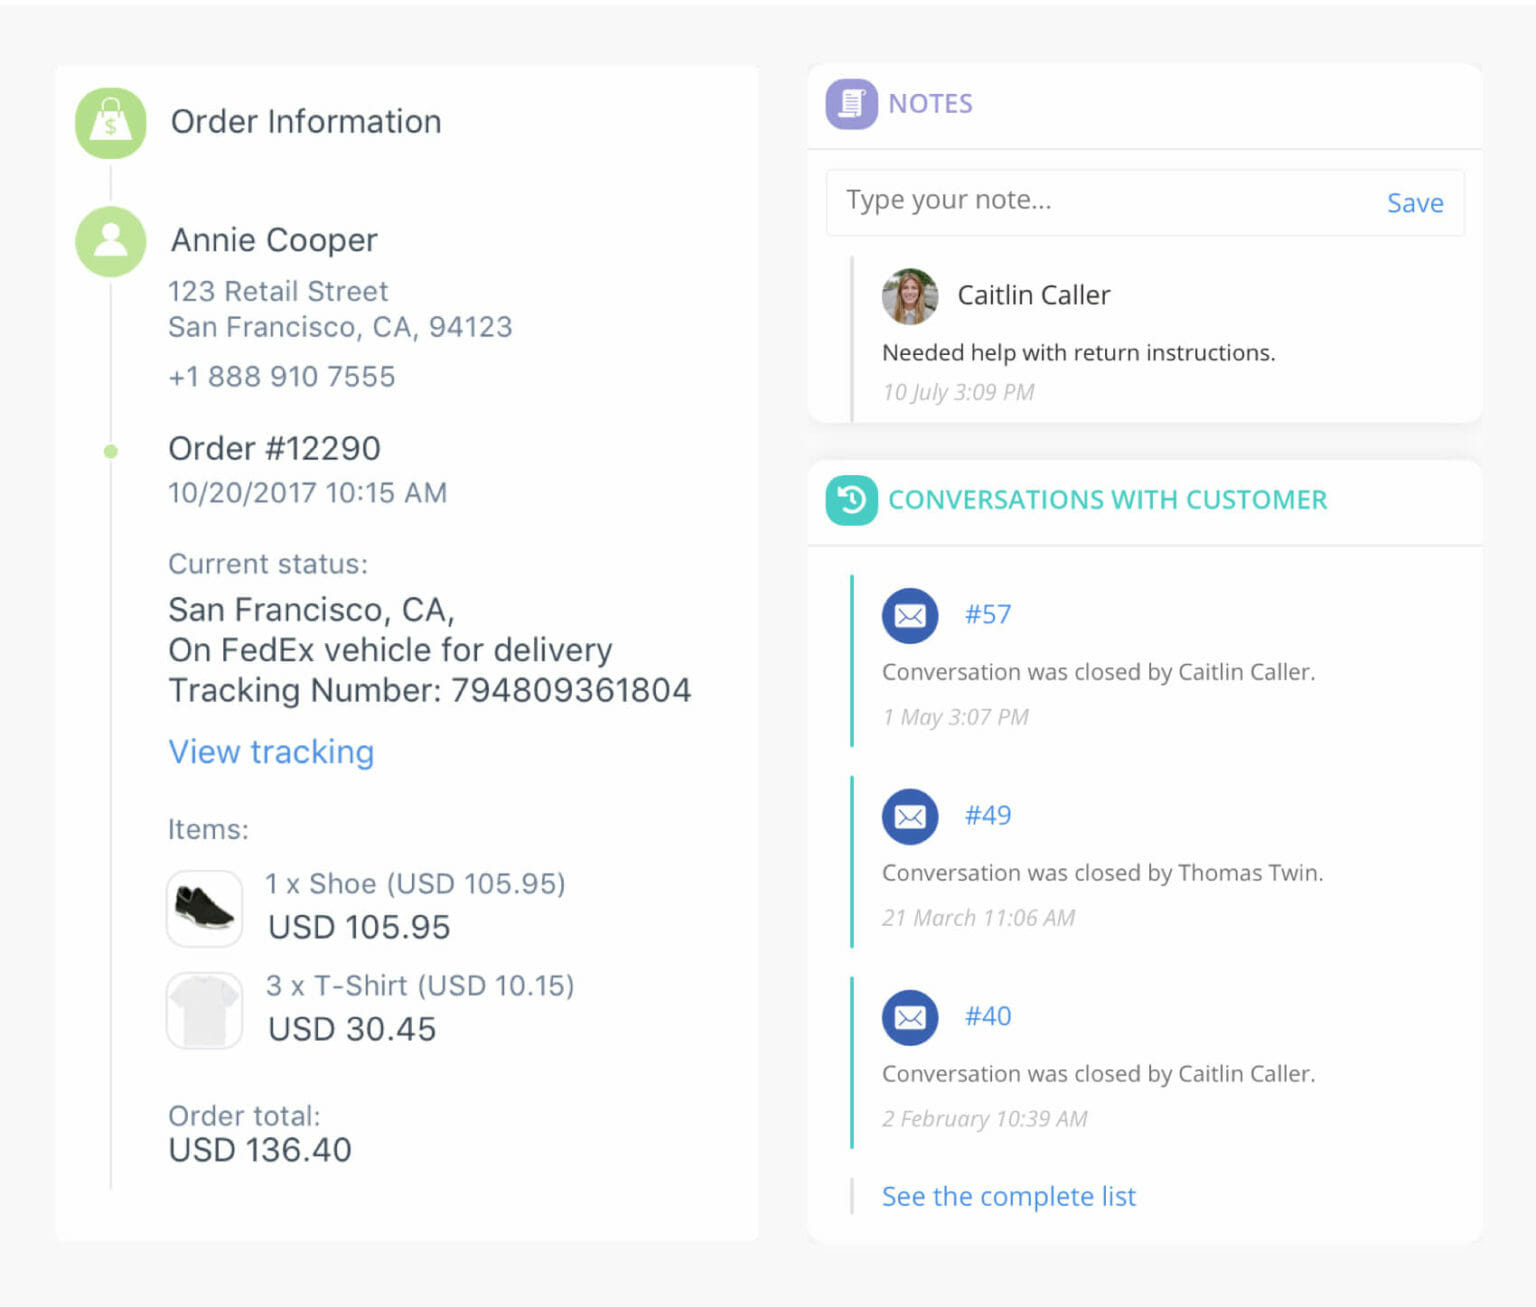The height and width of the screenshot is (1307, 1536).
Task: Select the T-Shirt item thumbnail
Action: [x=204, y=1009]
